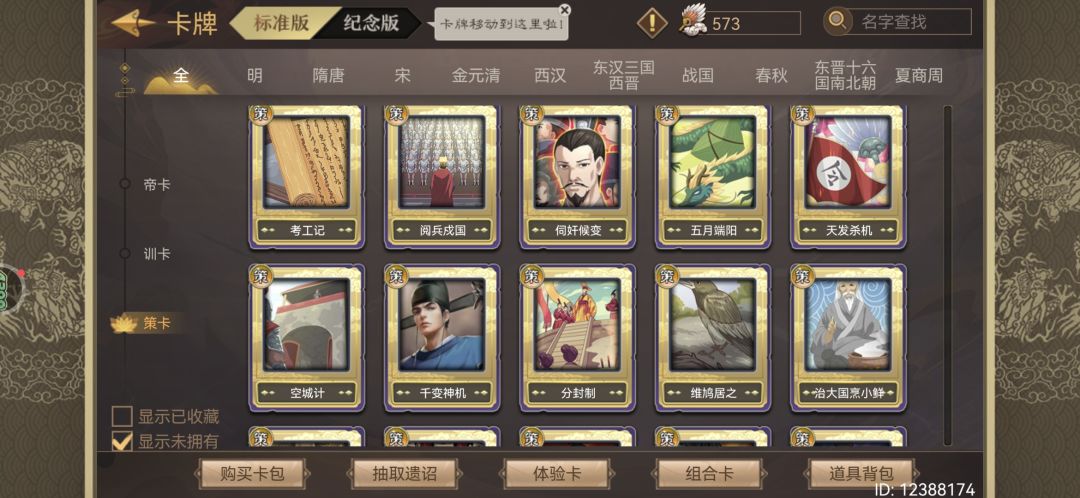Image resolution: width=1080 pixels, height=498 pixels.
Task: Choose the 训卡 category in sidebar
Action: [x=156, y=254]
